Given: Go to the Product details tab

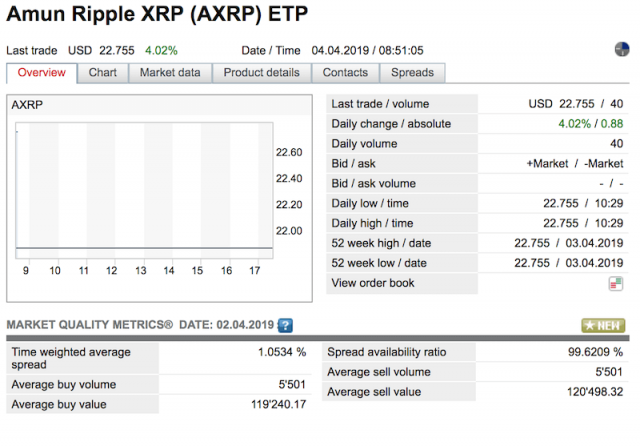Looking at the screenshot, I should point(262,73).
